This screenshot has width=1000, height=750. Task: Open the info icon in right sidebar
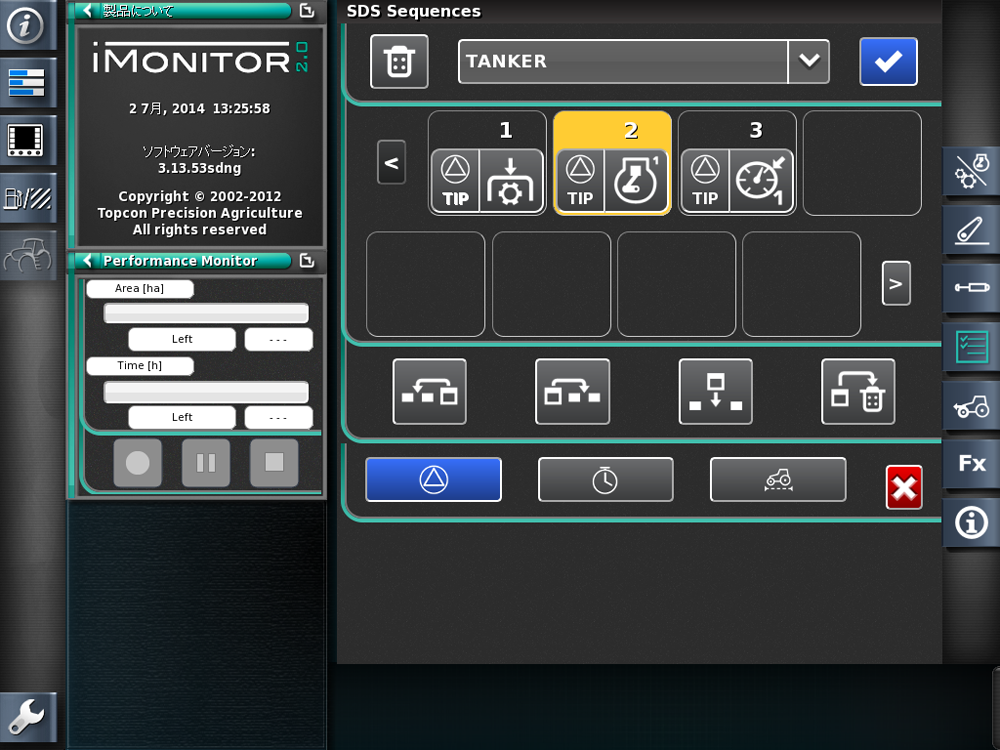coord(971,523)
